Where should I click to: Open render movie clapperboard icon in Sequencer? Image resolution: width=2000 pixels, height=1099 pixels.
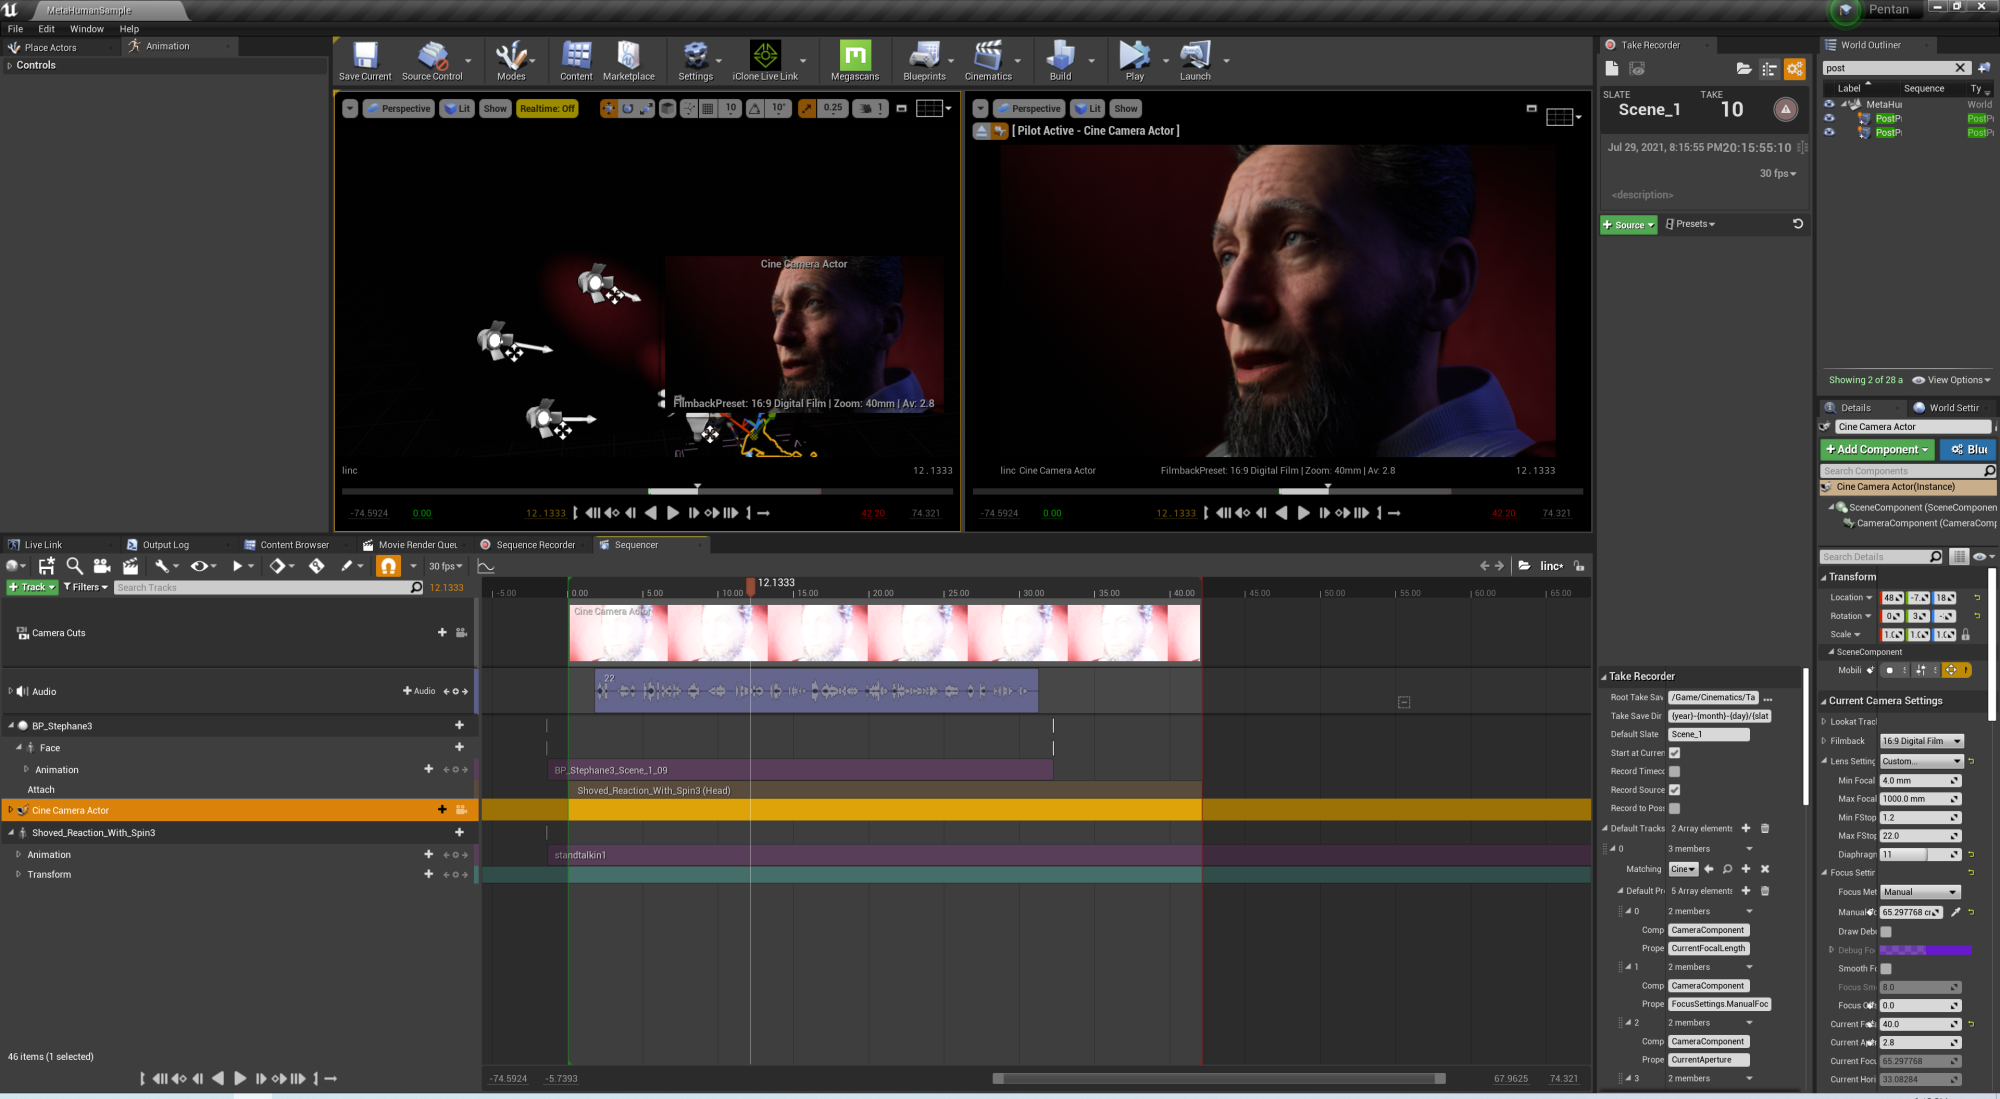tap(130, 566)
